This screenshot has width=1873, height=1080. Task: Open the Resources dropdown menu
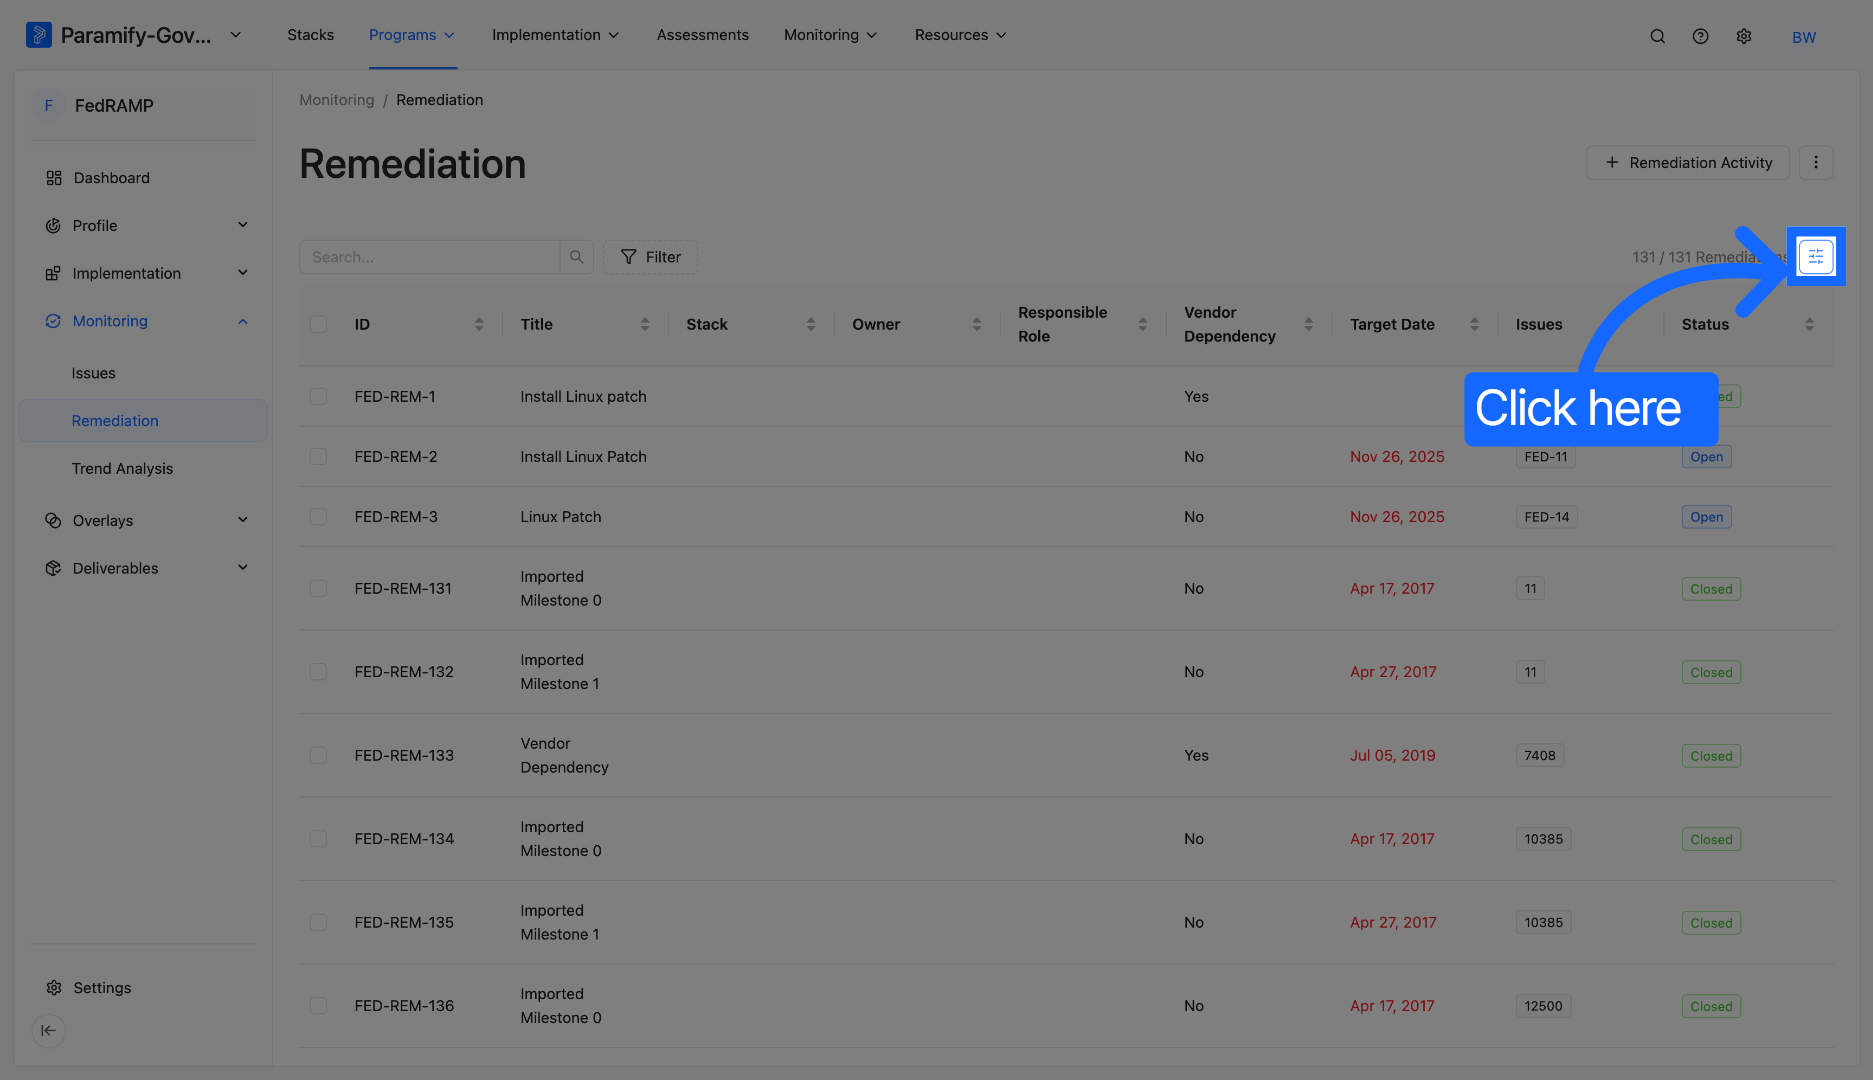point(960,35)
